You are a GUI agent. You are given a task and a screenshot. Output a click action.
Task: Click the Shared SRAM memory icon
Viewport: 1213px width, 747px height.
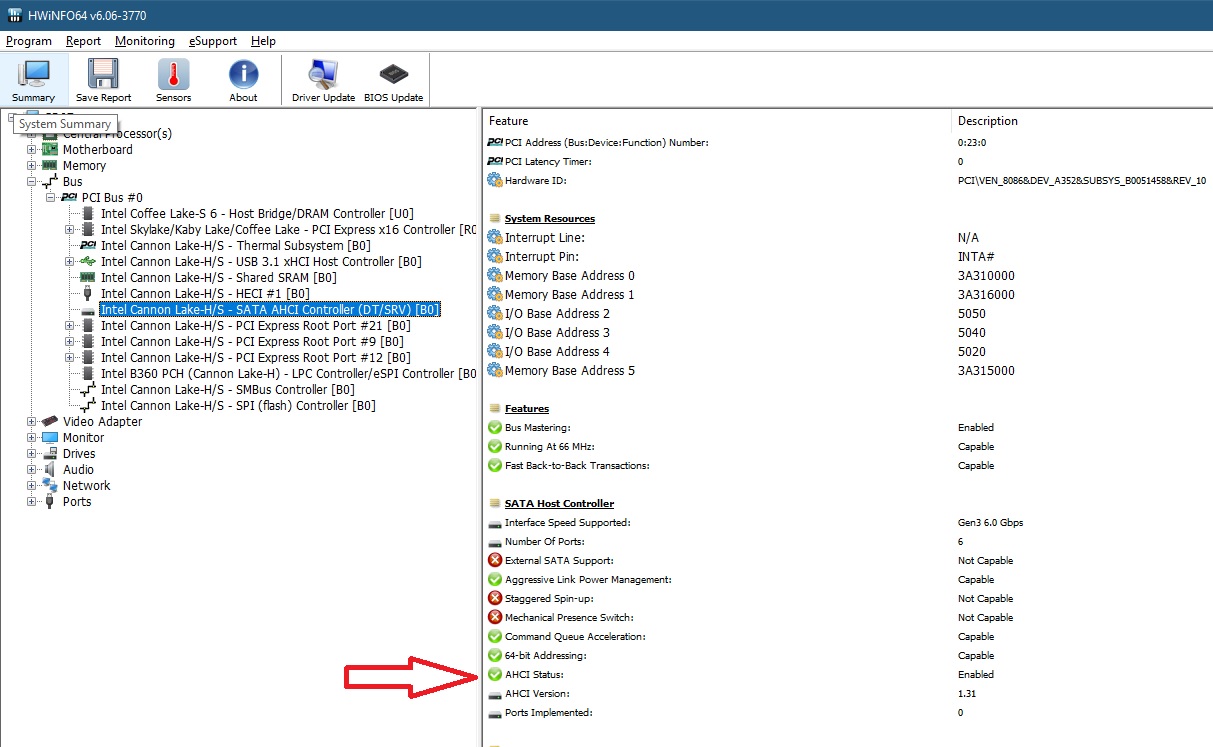pos(88,277)
